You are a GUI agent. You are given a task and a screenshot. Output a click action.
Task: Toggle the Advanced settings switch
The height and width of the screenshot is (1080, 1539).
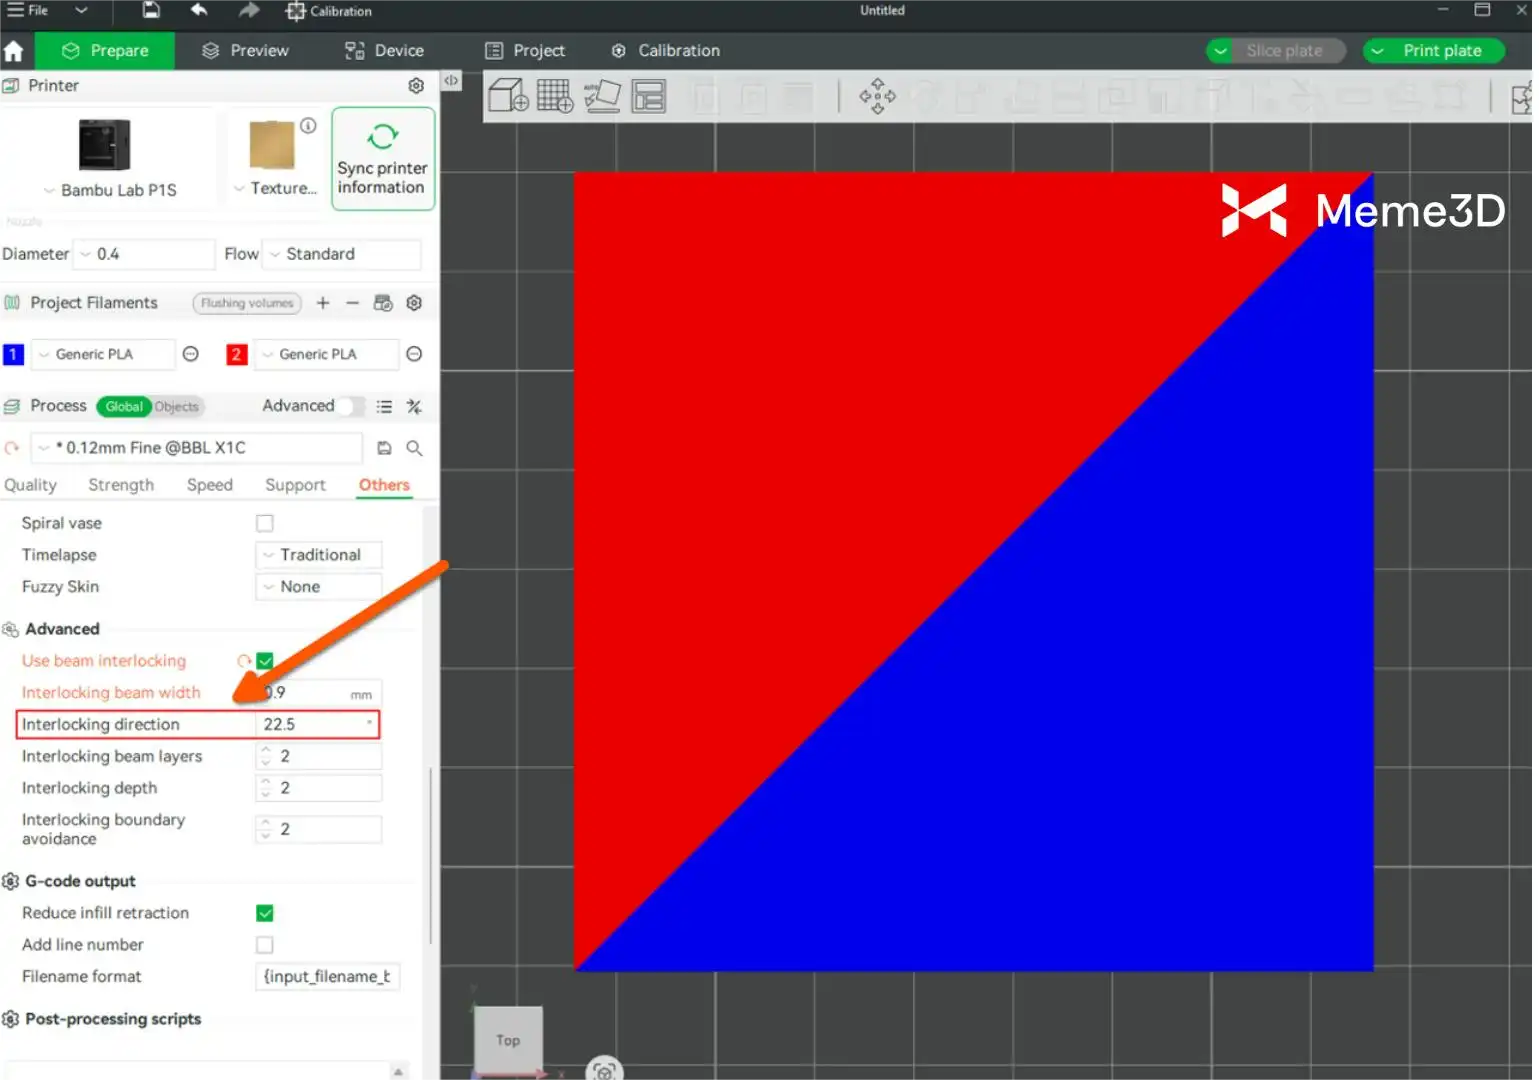349,406
